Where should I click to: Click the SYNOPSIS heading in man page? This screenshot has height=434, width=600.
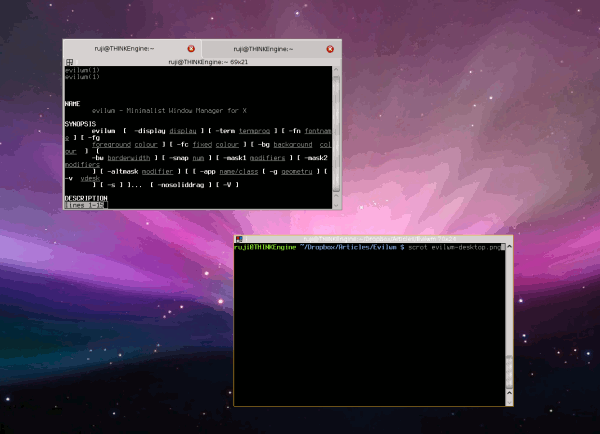click(x=80, y=124)
